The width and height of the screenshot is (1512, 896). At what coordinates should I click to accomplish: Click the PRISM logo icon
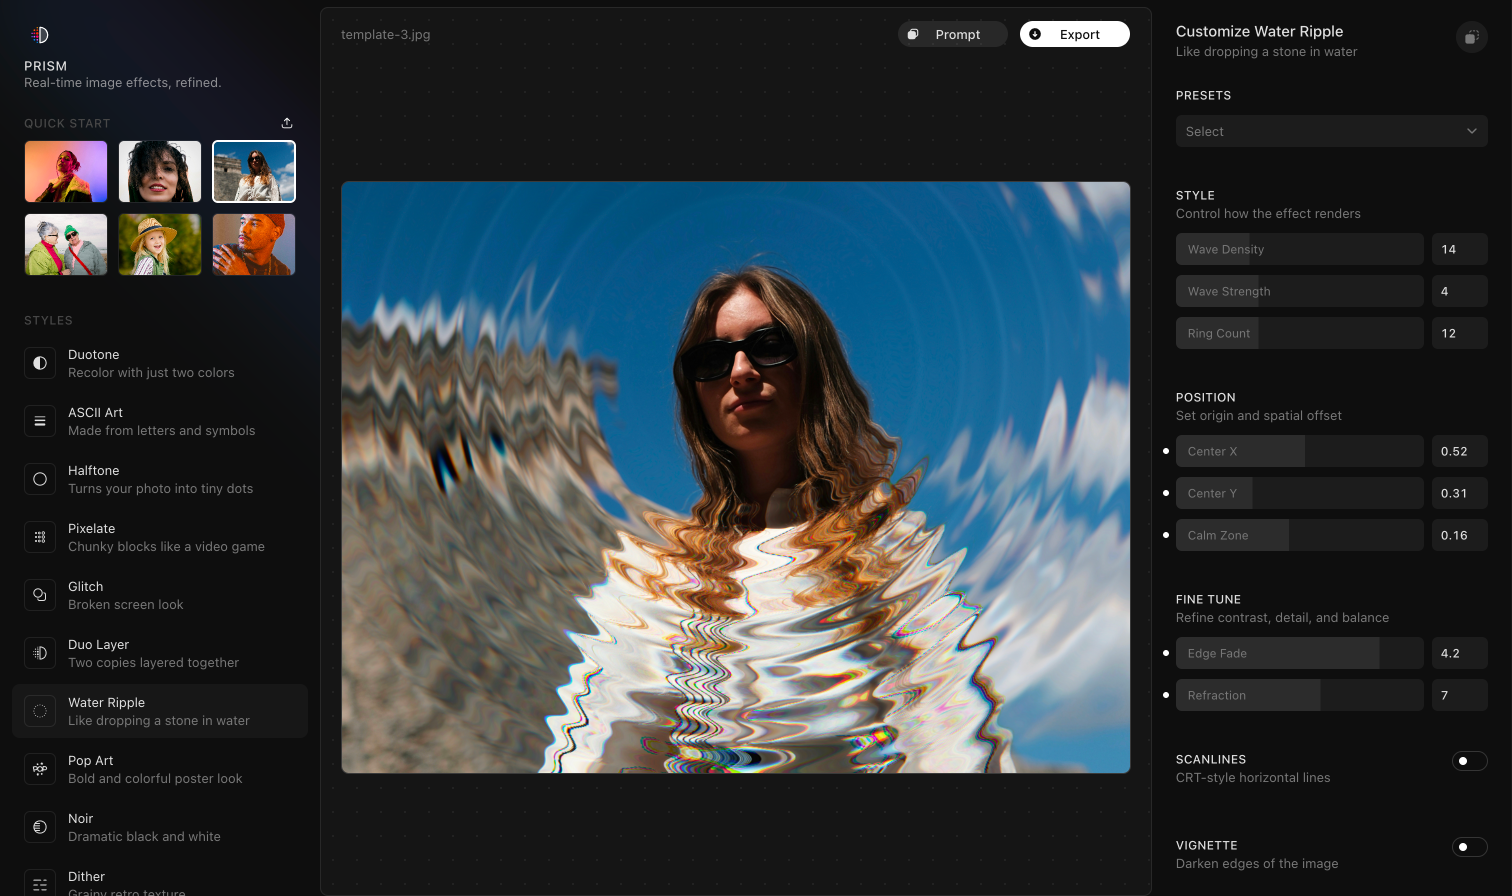40,33
